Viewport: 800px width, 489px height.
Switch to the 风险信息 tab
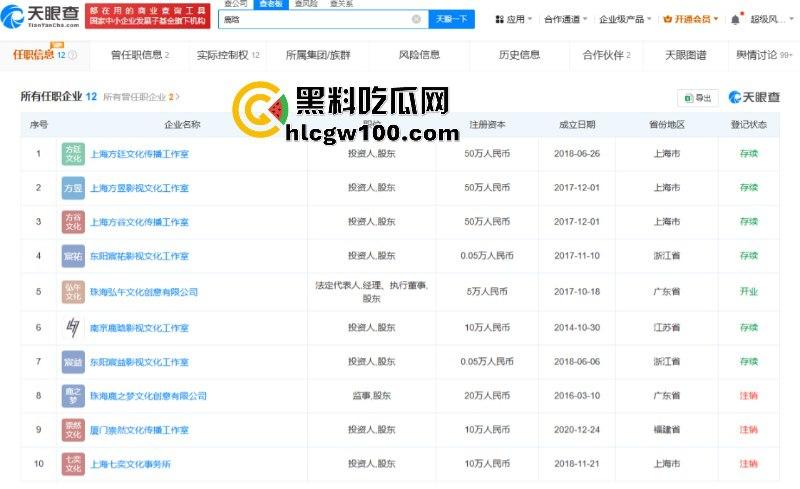tap(419, 55)
